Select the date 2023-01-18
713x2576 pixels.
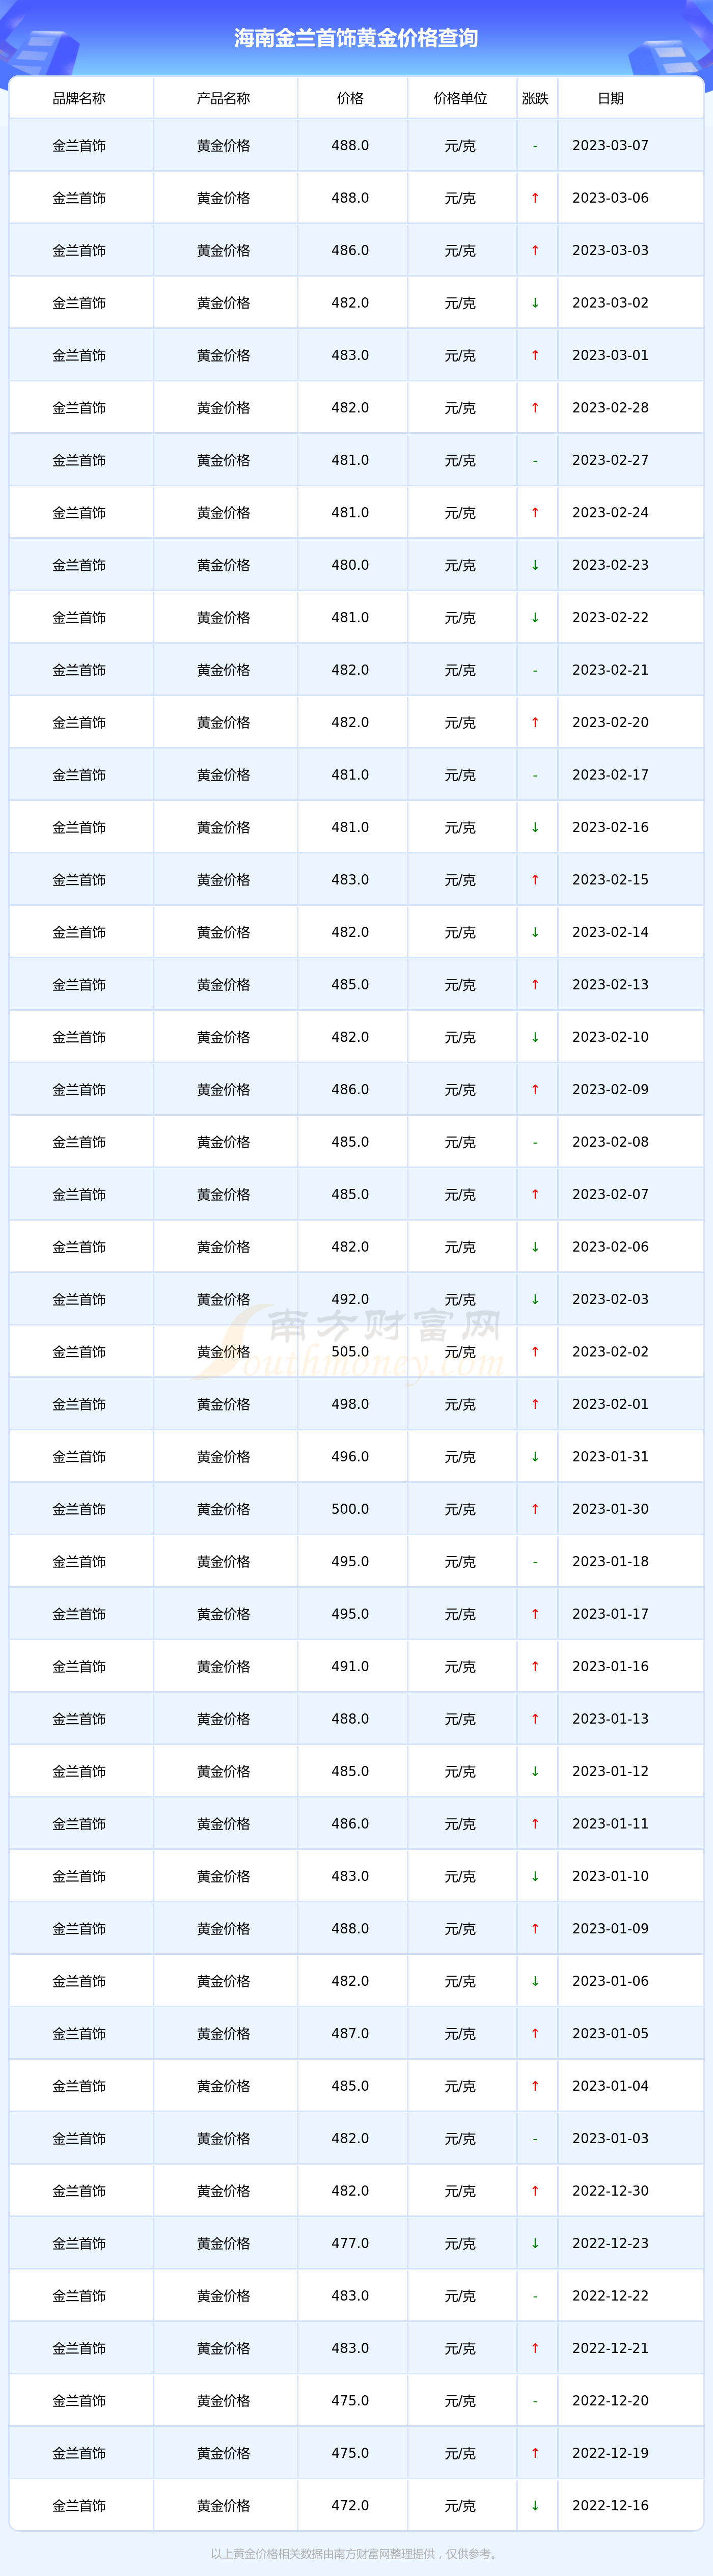tap(610, 1562)
